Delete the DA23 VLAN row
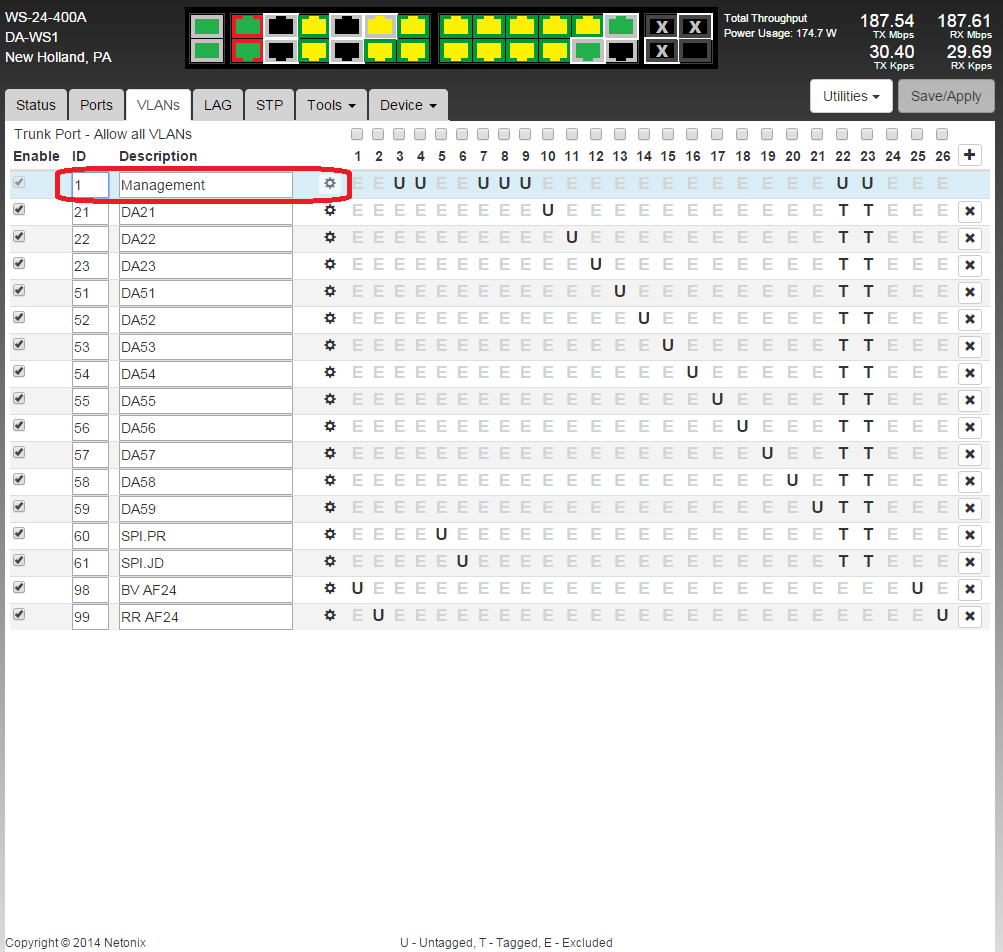 [x=970, y=265]
